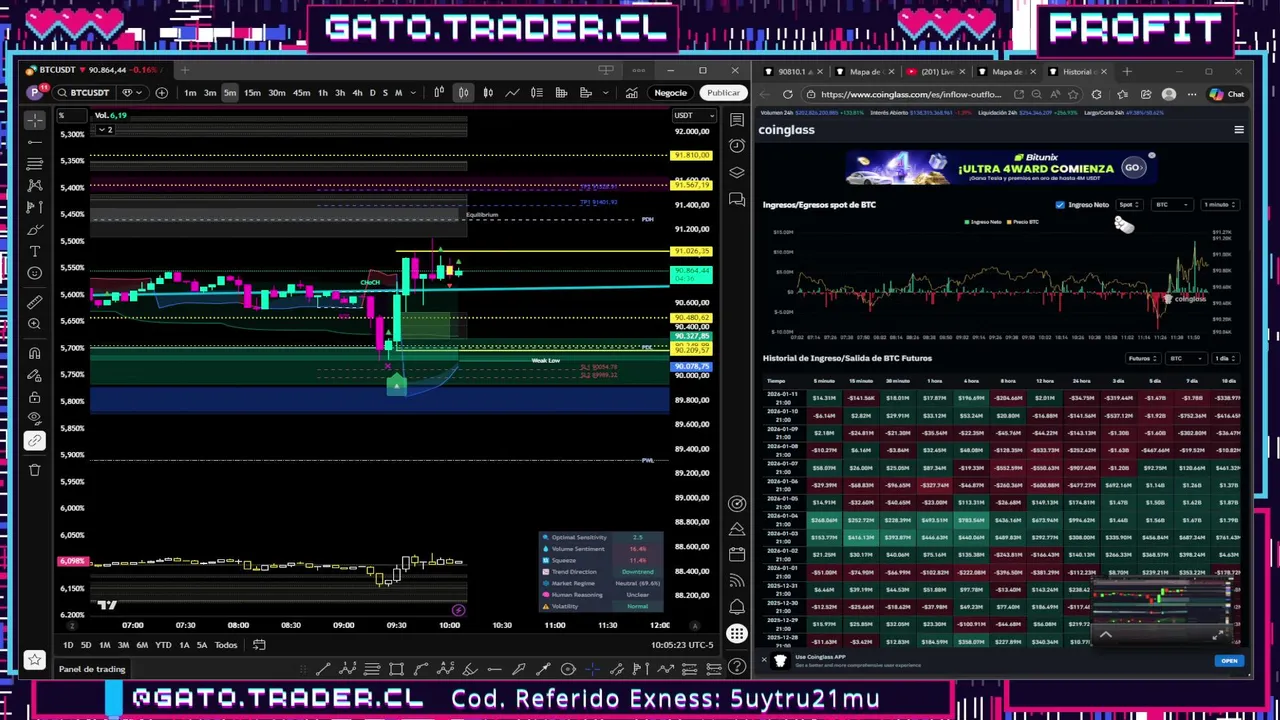Open the Panel de trading
The height and width of the screenshot is (720, 1280).
92,669
